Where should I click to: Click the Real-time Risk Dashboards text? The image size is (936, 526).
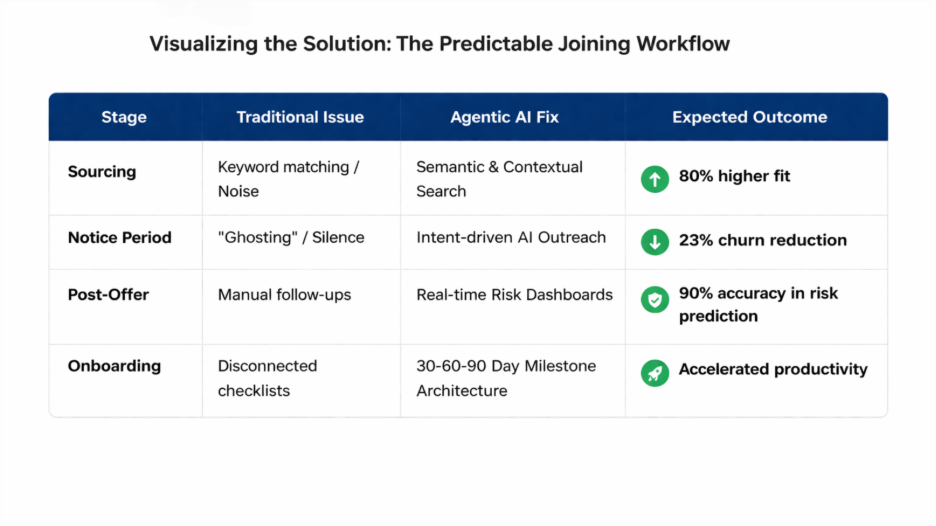click(x=514, y=295)
